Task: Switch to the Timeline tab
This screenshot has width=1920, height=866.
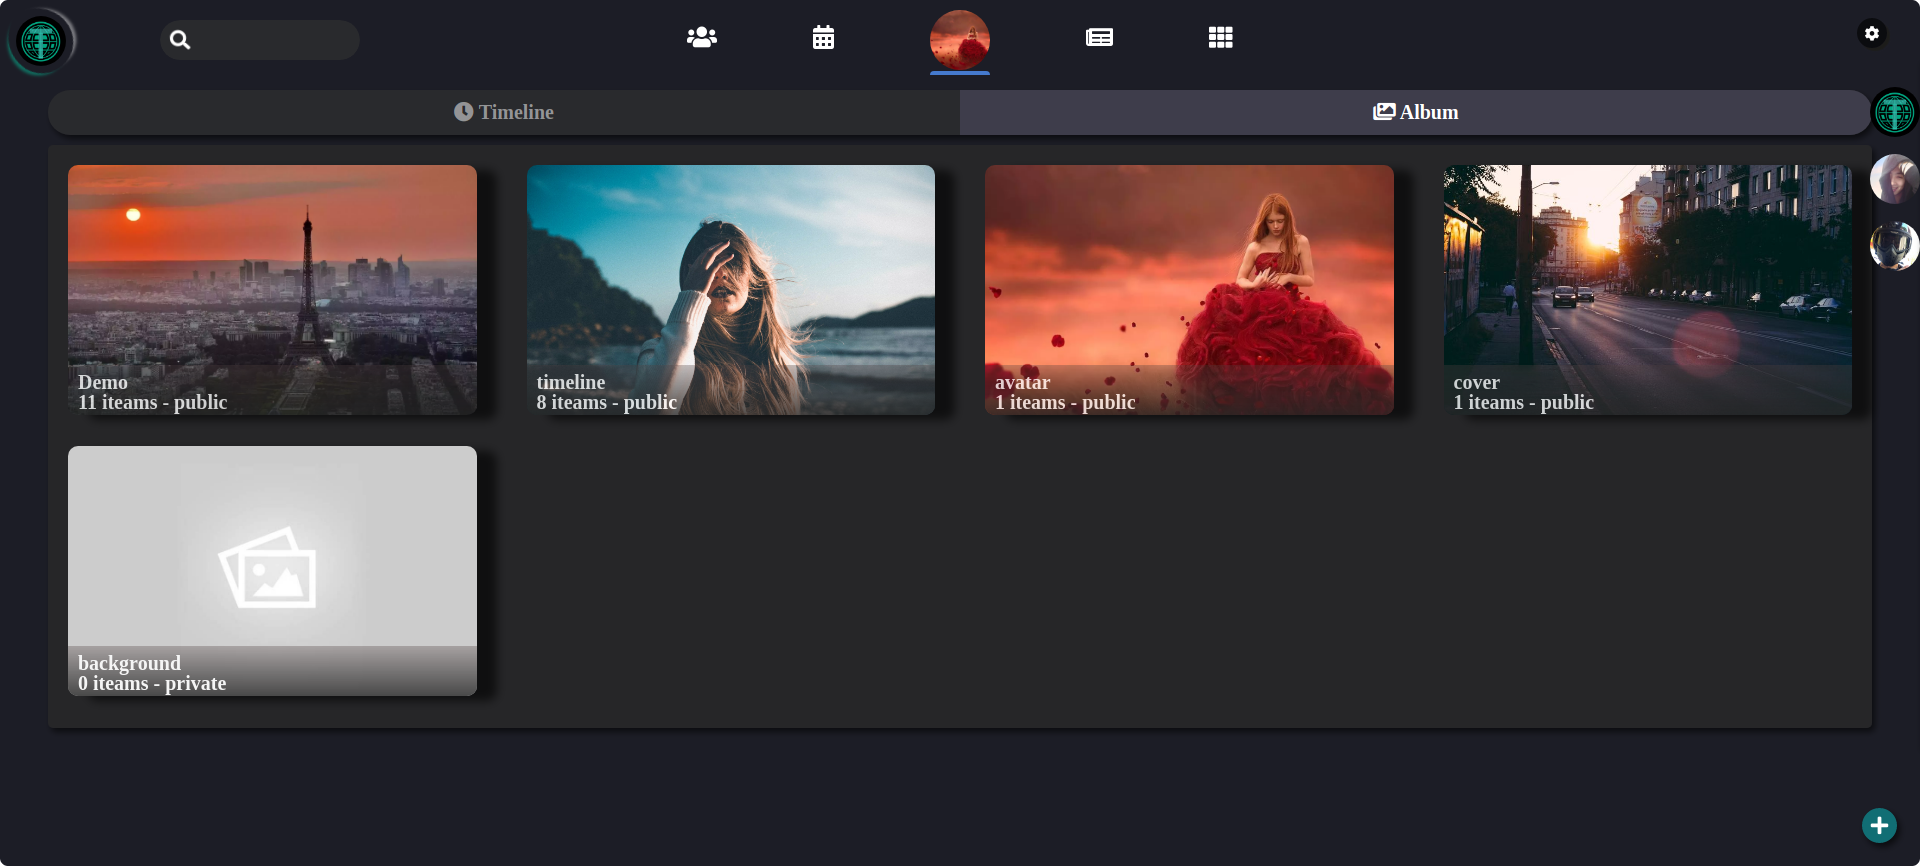Action: (x=504, y=112)
